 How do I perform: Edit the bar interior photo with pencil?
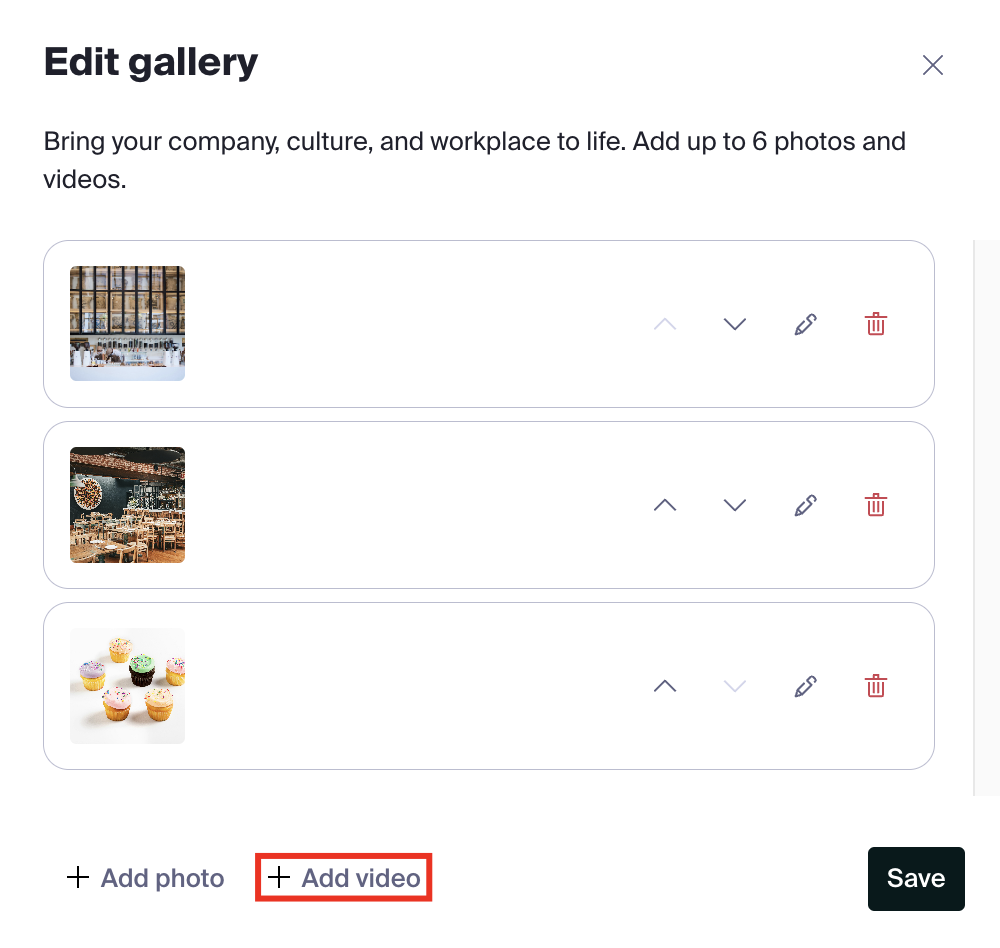[805, 324]
